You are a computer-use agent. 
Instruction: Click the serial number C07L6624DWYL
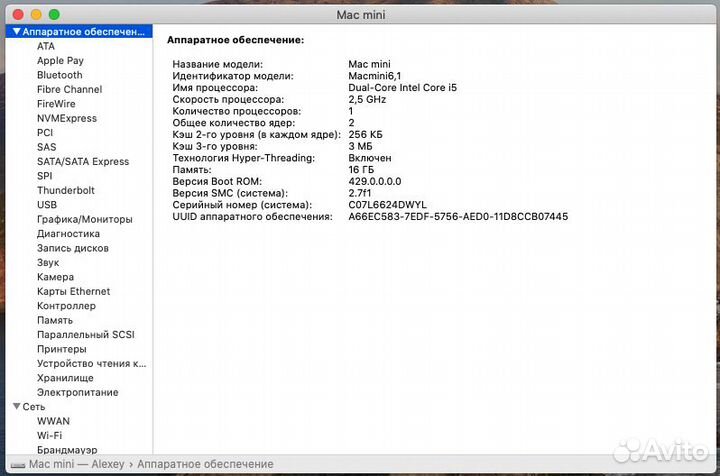[x=387, y=205]
